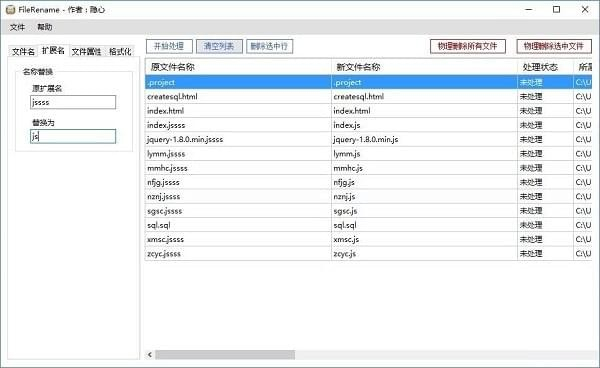Open the 帮助 menu
600x368 pixels.
[x=44, y=27]
